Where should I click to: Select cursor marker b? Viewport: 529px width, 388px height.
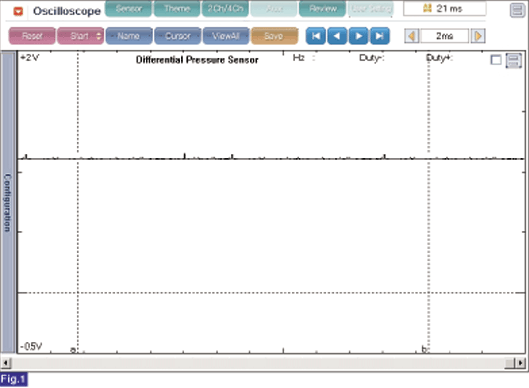coord(424,349)
